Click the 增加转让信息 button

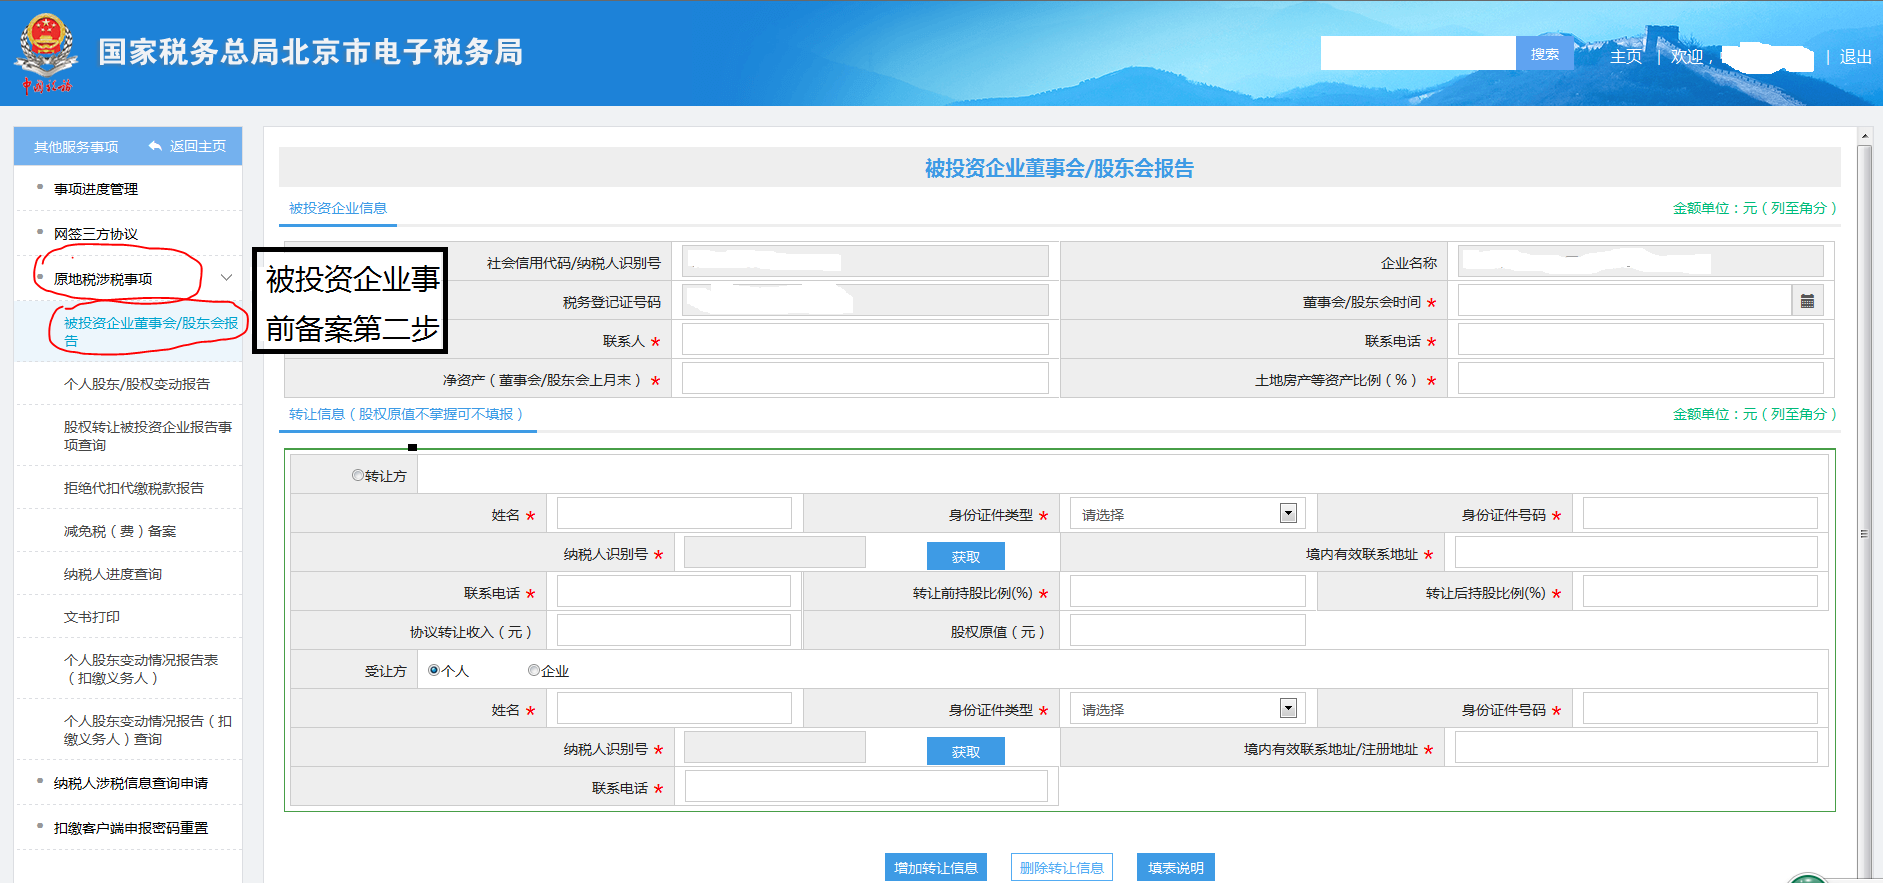click(x=936, y=868)
